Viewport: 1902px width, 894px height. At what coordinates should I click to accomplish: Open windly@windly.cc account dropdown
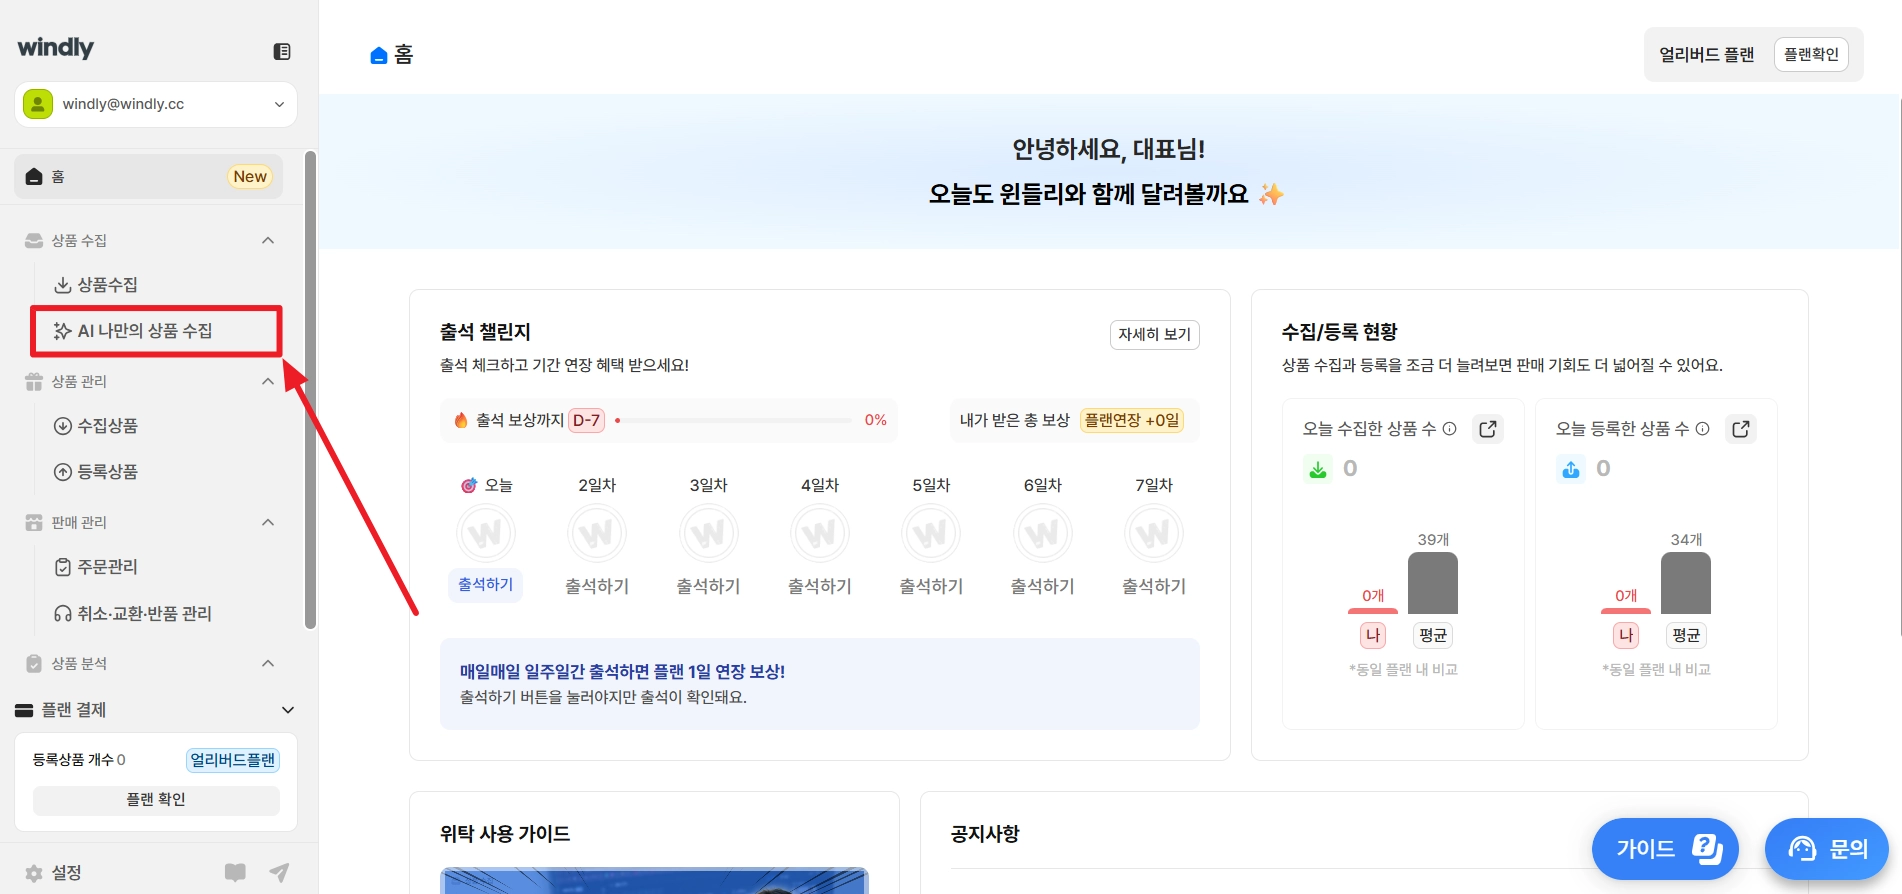click(156, 104)
